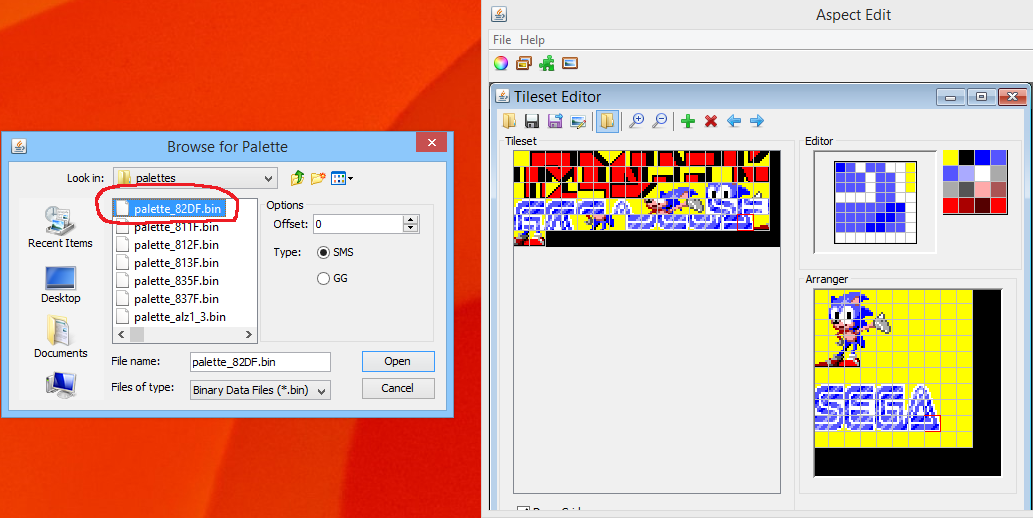This screenshot has height=518, width=1033.
Task: Pick the yellow swatch in Editor palette
Action: (951, 158)
